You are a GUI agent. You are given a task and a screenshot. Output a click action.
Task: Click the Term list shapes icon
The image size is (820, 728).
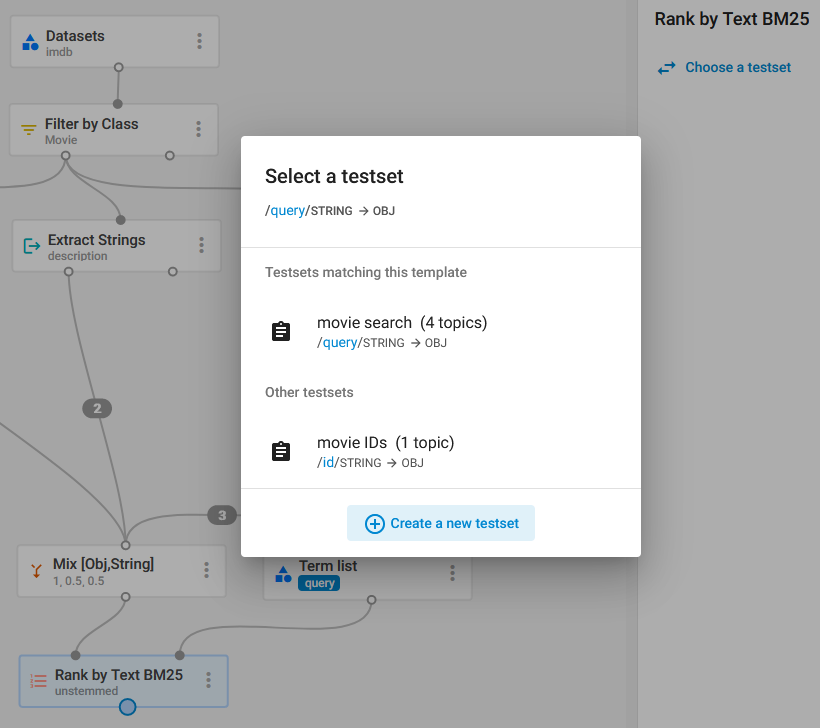click(x=283, y=574)
